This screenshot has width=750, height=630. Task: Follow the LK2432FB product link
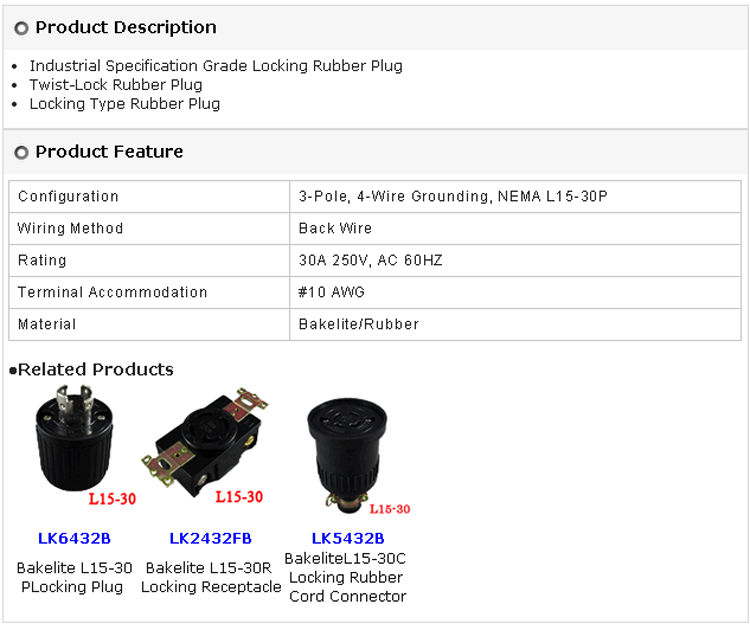click(210, 539)
